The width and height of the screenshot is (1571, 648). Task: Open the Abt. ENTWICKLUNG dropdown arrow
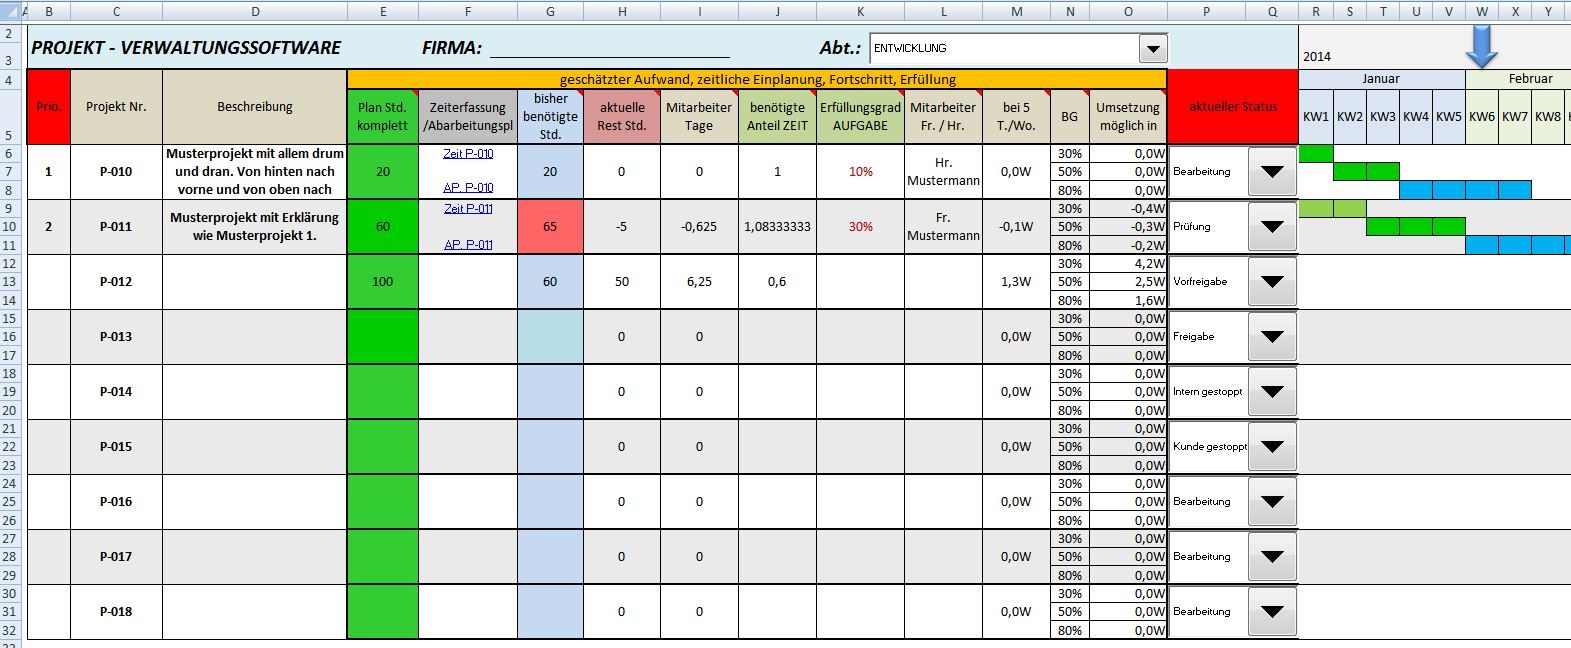tap(1153, 49)
